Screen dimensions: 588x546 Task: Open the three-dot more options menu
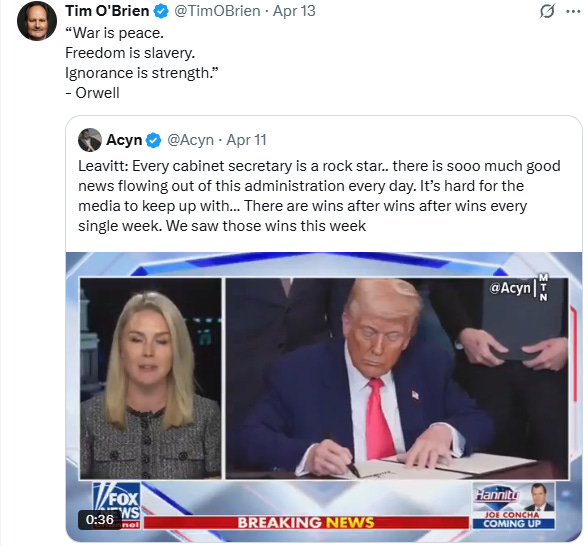[x=573, y=11]
